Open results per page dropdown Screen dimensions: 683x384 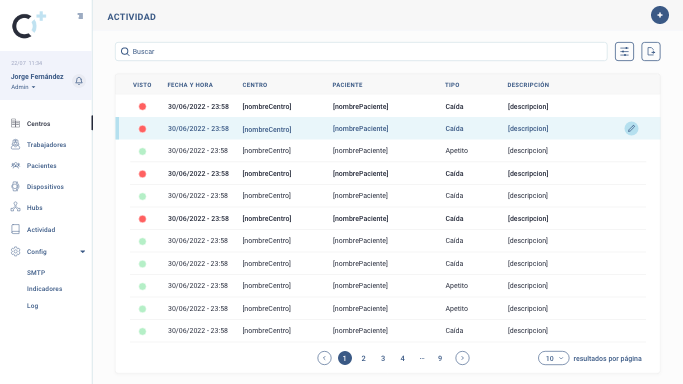[x=553, y=358]
